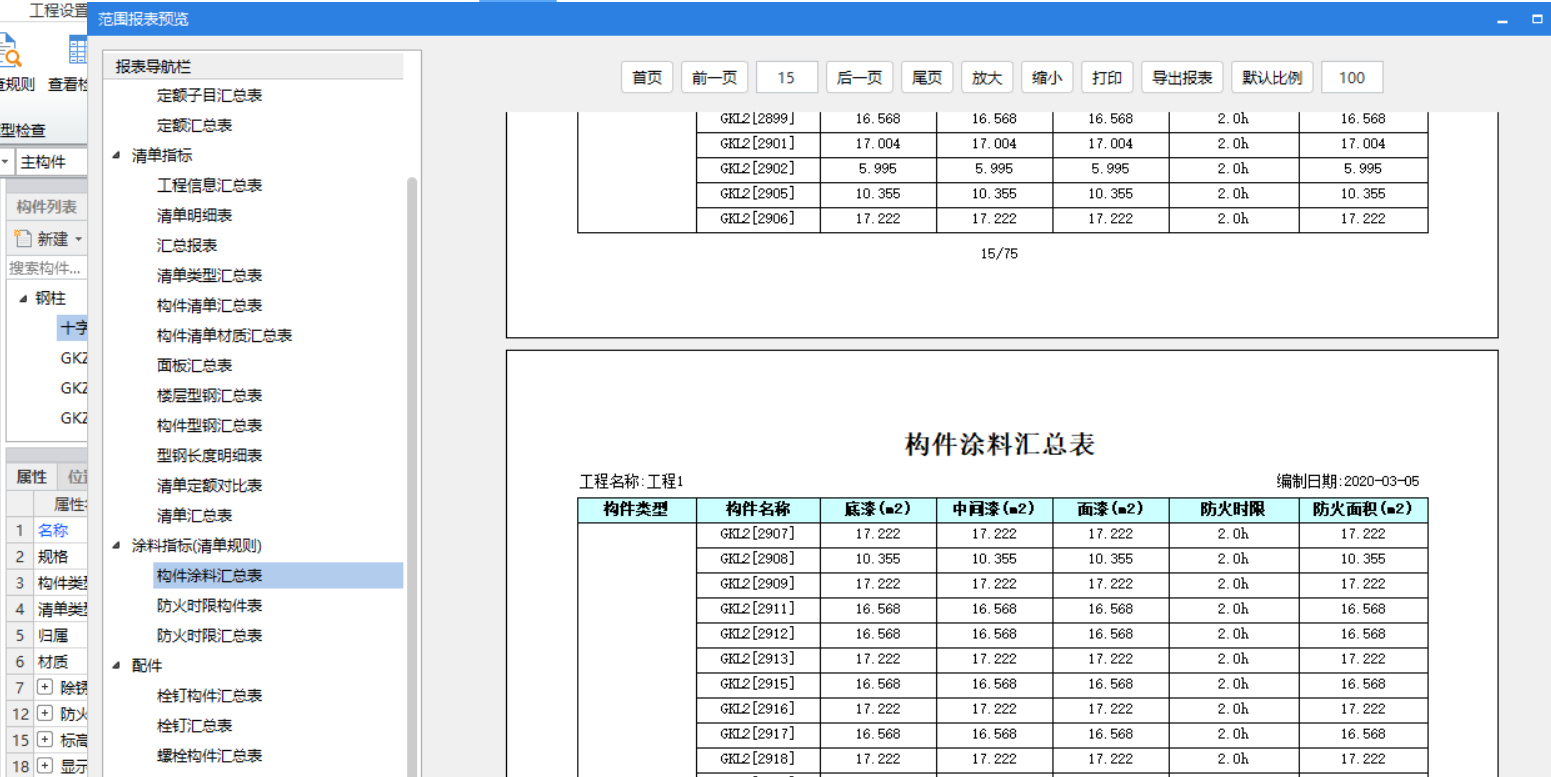Image resolution: width=1551 pixels, height=777 pixels.
Task: Collapse the 涂料指标(清单规则) group
Action: click(x=117, y=546)
